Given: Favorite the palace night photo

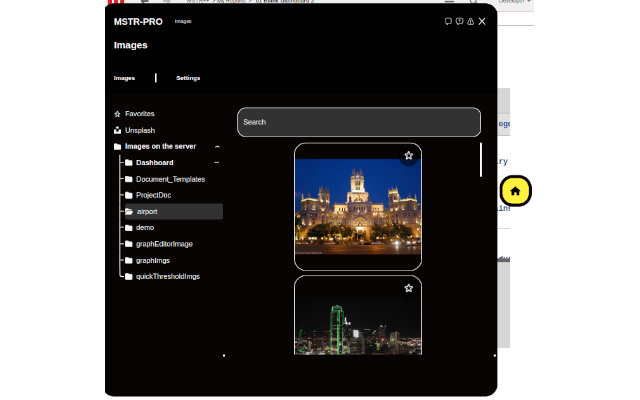Looking at the screenshot, I should click(409, 156).
